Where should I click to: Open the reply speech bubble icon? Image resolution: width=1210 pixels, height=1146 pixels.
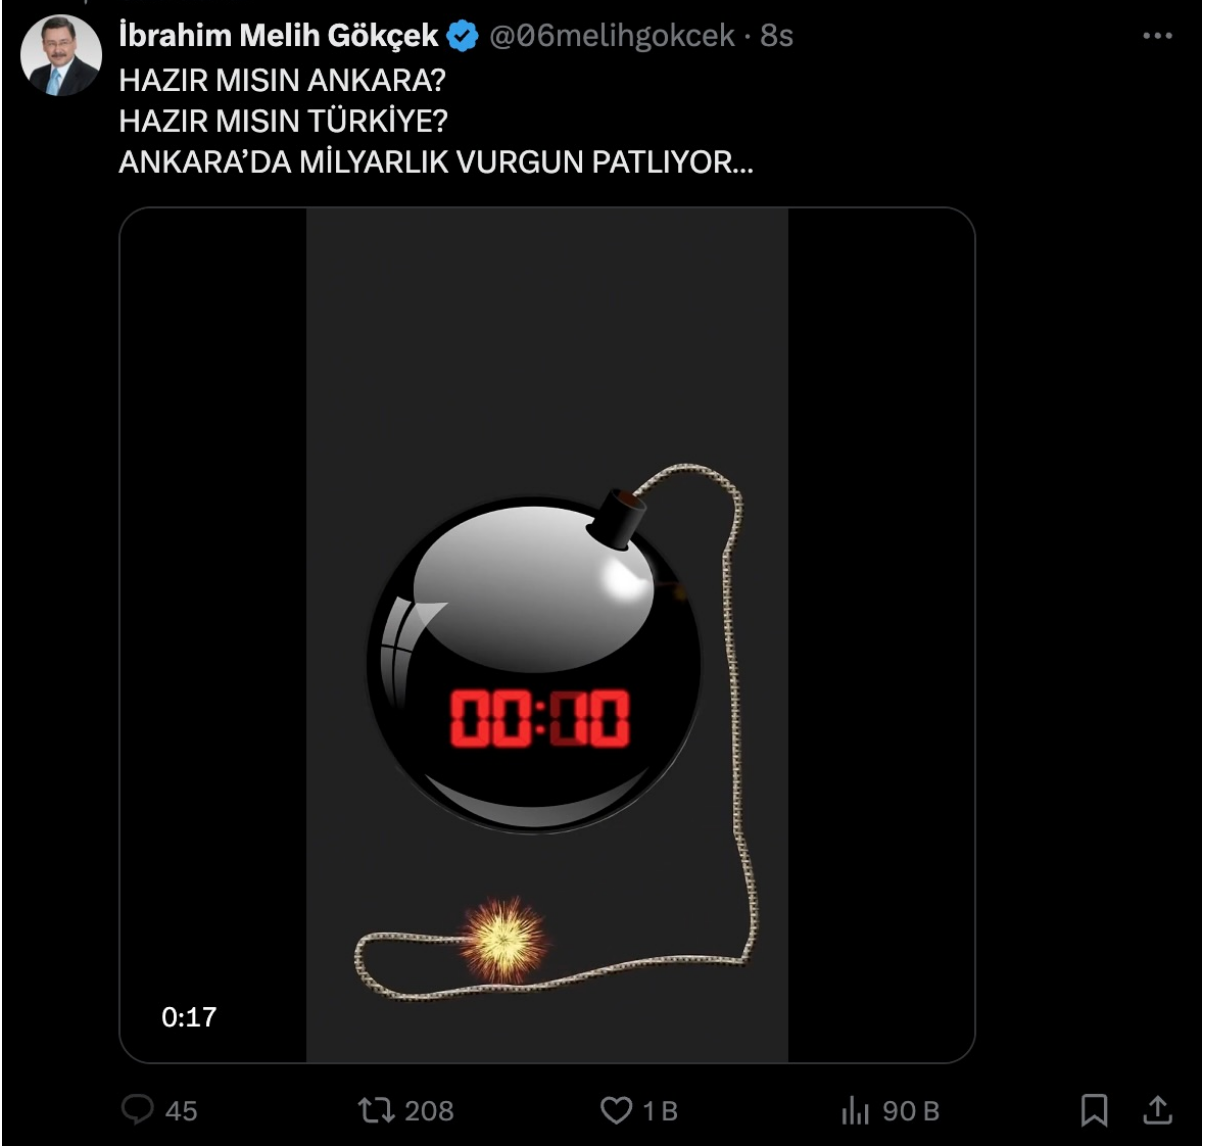(x=137, y=1109)
